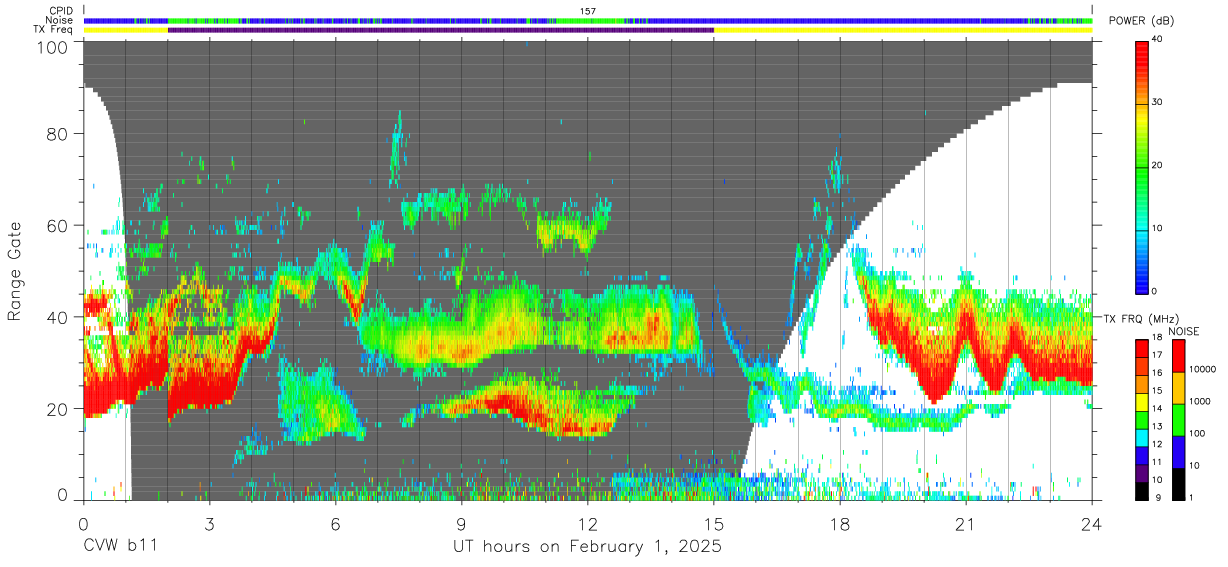Click the "CVW b11" radar beam label
The height and width of the screenshot is (567, 1228).
tap(120, 547)
